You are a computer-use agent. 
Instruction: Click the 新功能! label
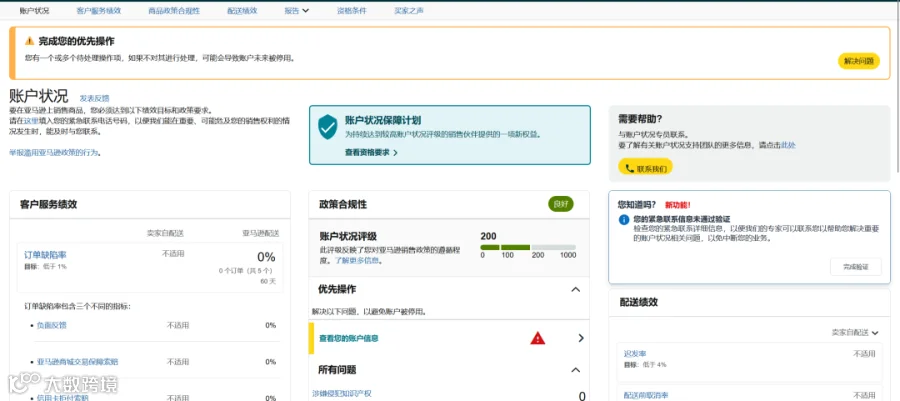click(678, 204)
